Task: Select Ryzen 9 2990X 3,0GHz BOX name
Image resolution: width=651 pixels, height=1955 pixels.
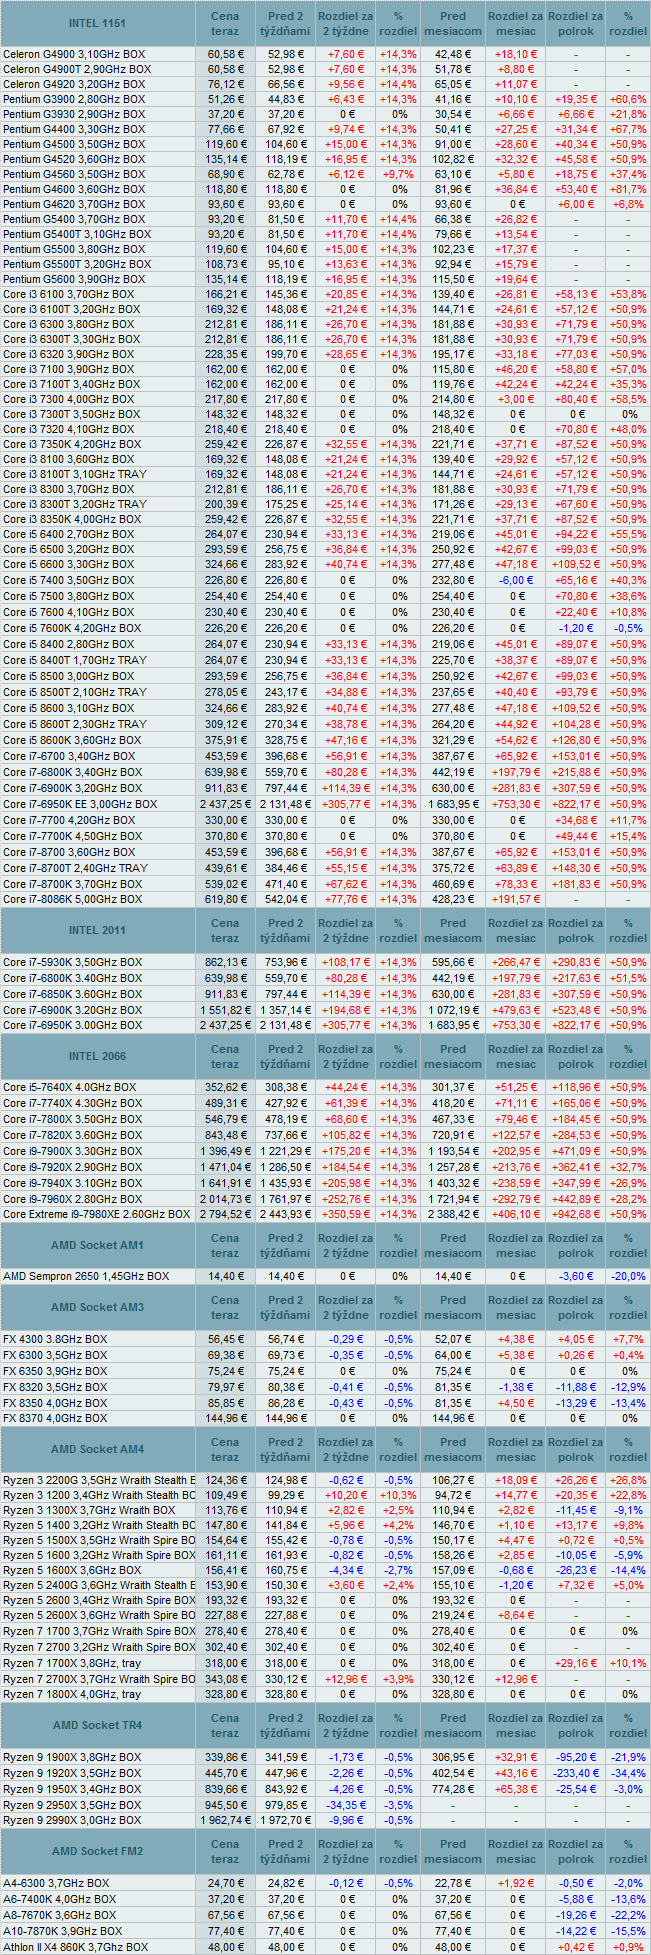Action: pyautogui.click(x=72, y=1820)
